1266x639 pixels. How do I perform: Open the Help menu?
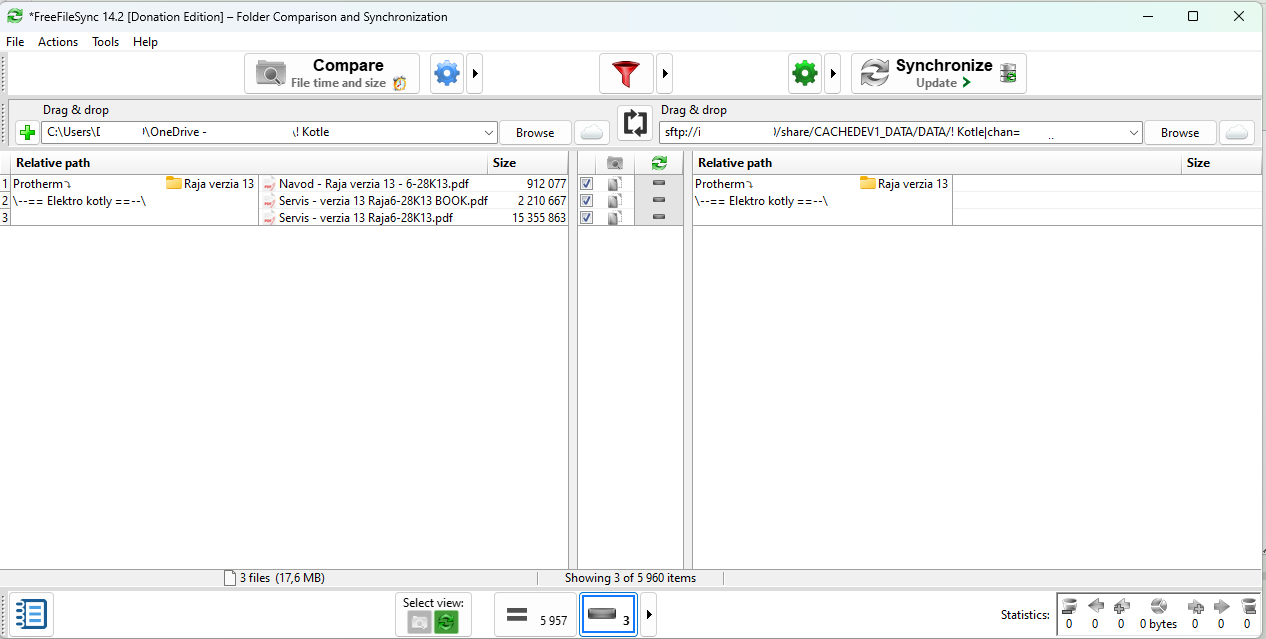pos(146,42)
